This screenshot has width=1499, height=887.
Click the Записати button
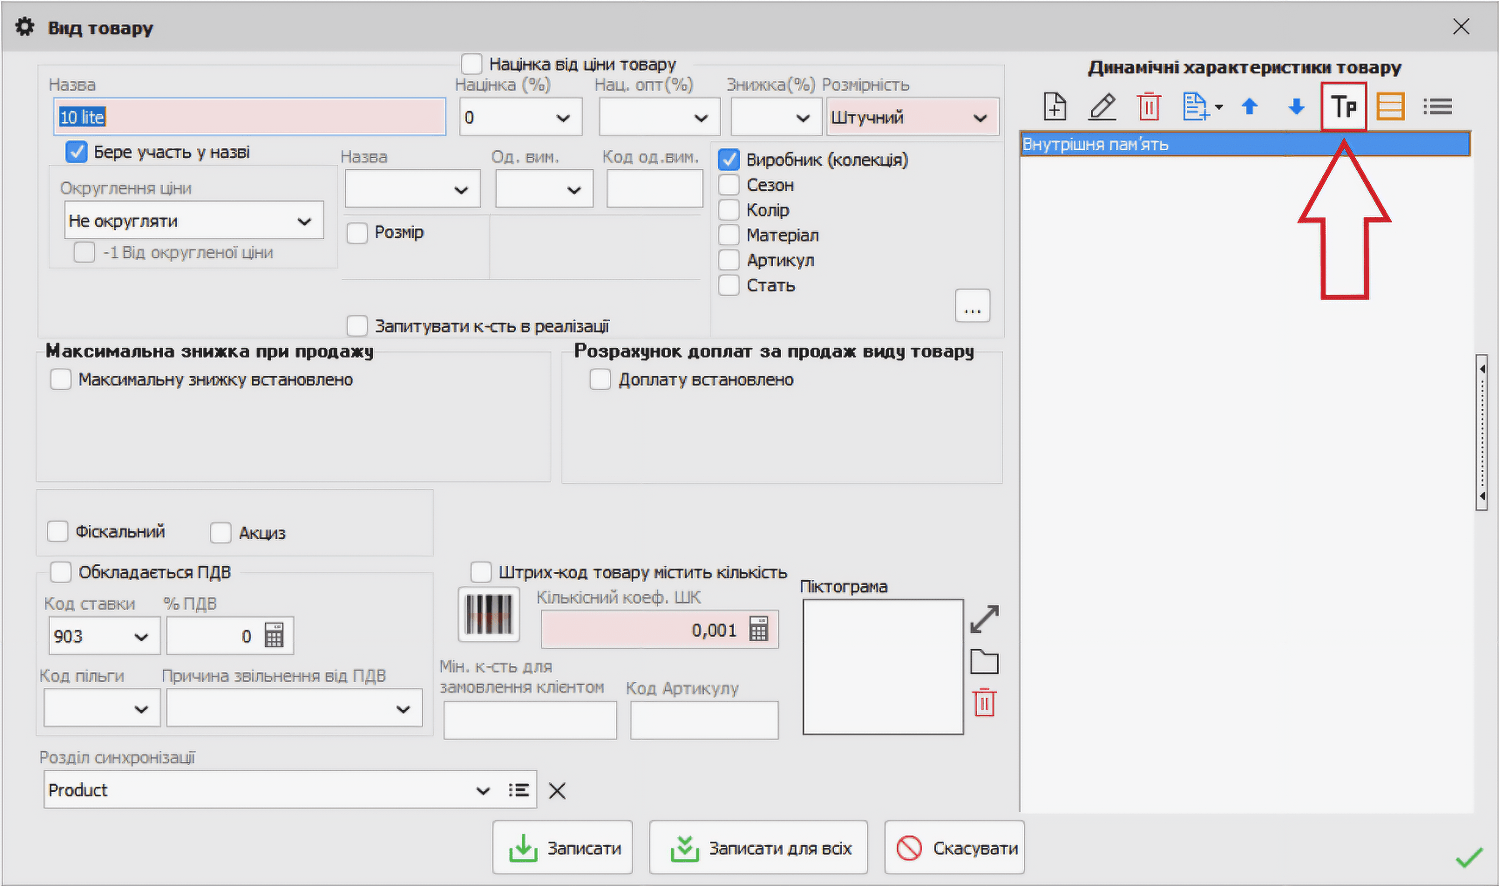(x=565, y=848)
